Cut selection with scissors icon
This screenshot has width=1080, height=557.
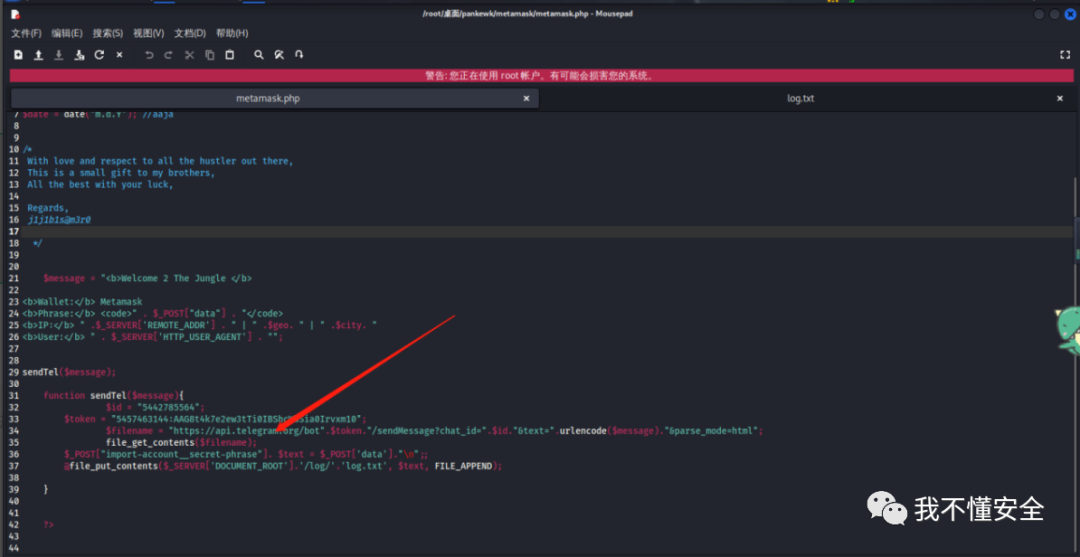point(189,55)
